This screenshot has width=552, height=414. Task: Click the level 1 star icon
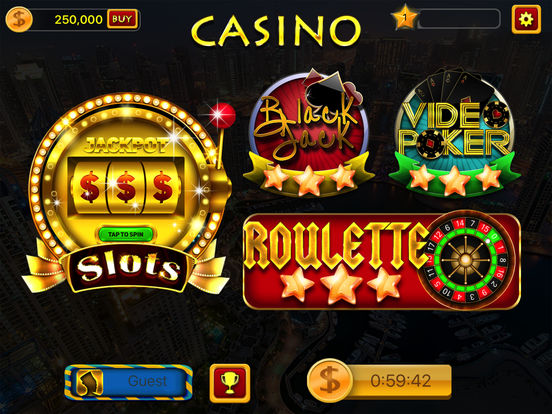pyautogui.click(x=405, y=17)
